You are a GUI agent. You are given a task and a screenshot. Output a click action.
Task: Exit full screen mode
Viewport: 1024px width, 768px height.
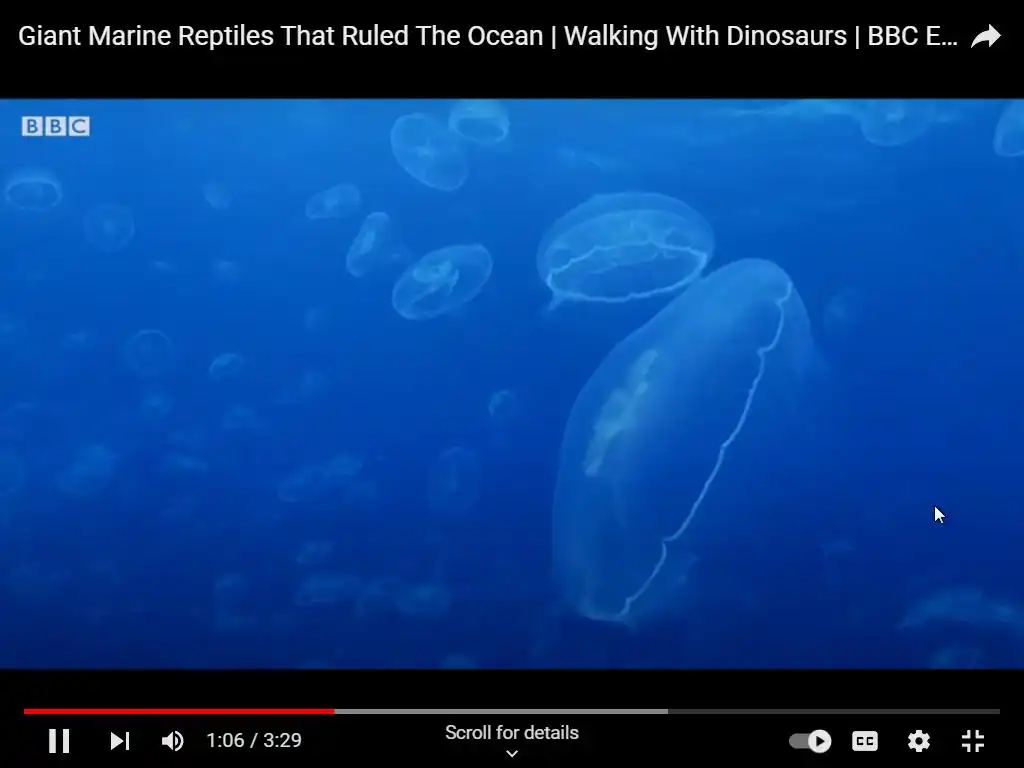pyautogui.click(x=973, y=741)
